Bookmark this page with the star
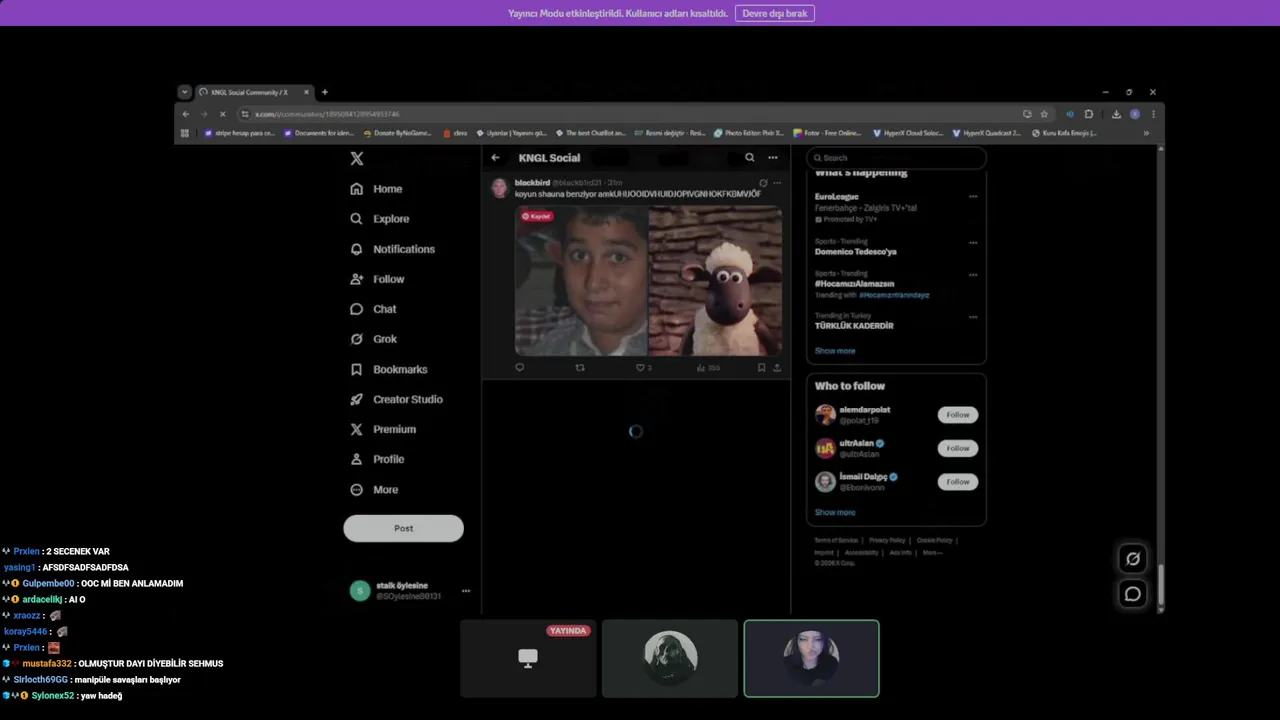Image resolution: width=1280 pixels, height=720 pixels. [1044, 114]
